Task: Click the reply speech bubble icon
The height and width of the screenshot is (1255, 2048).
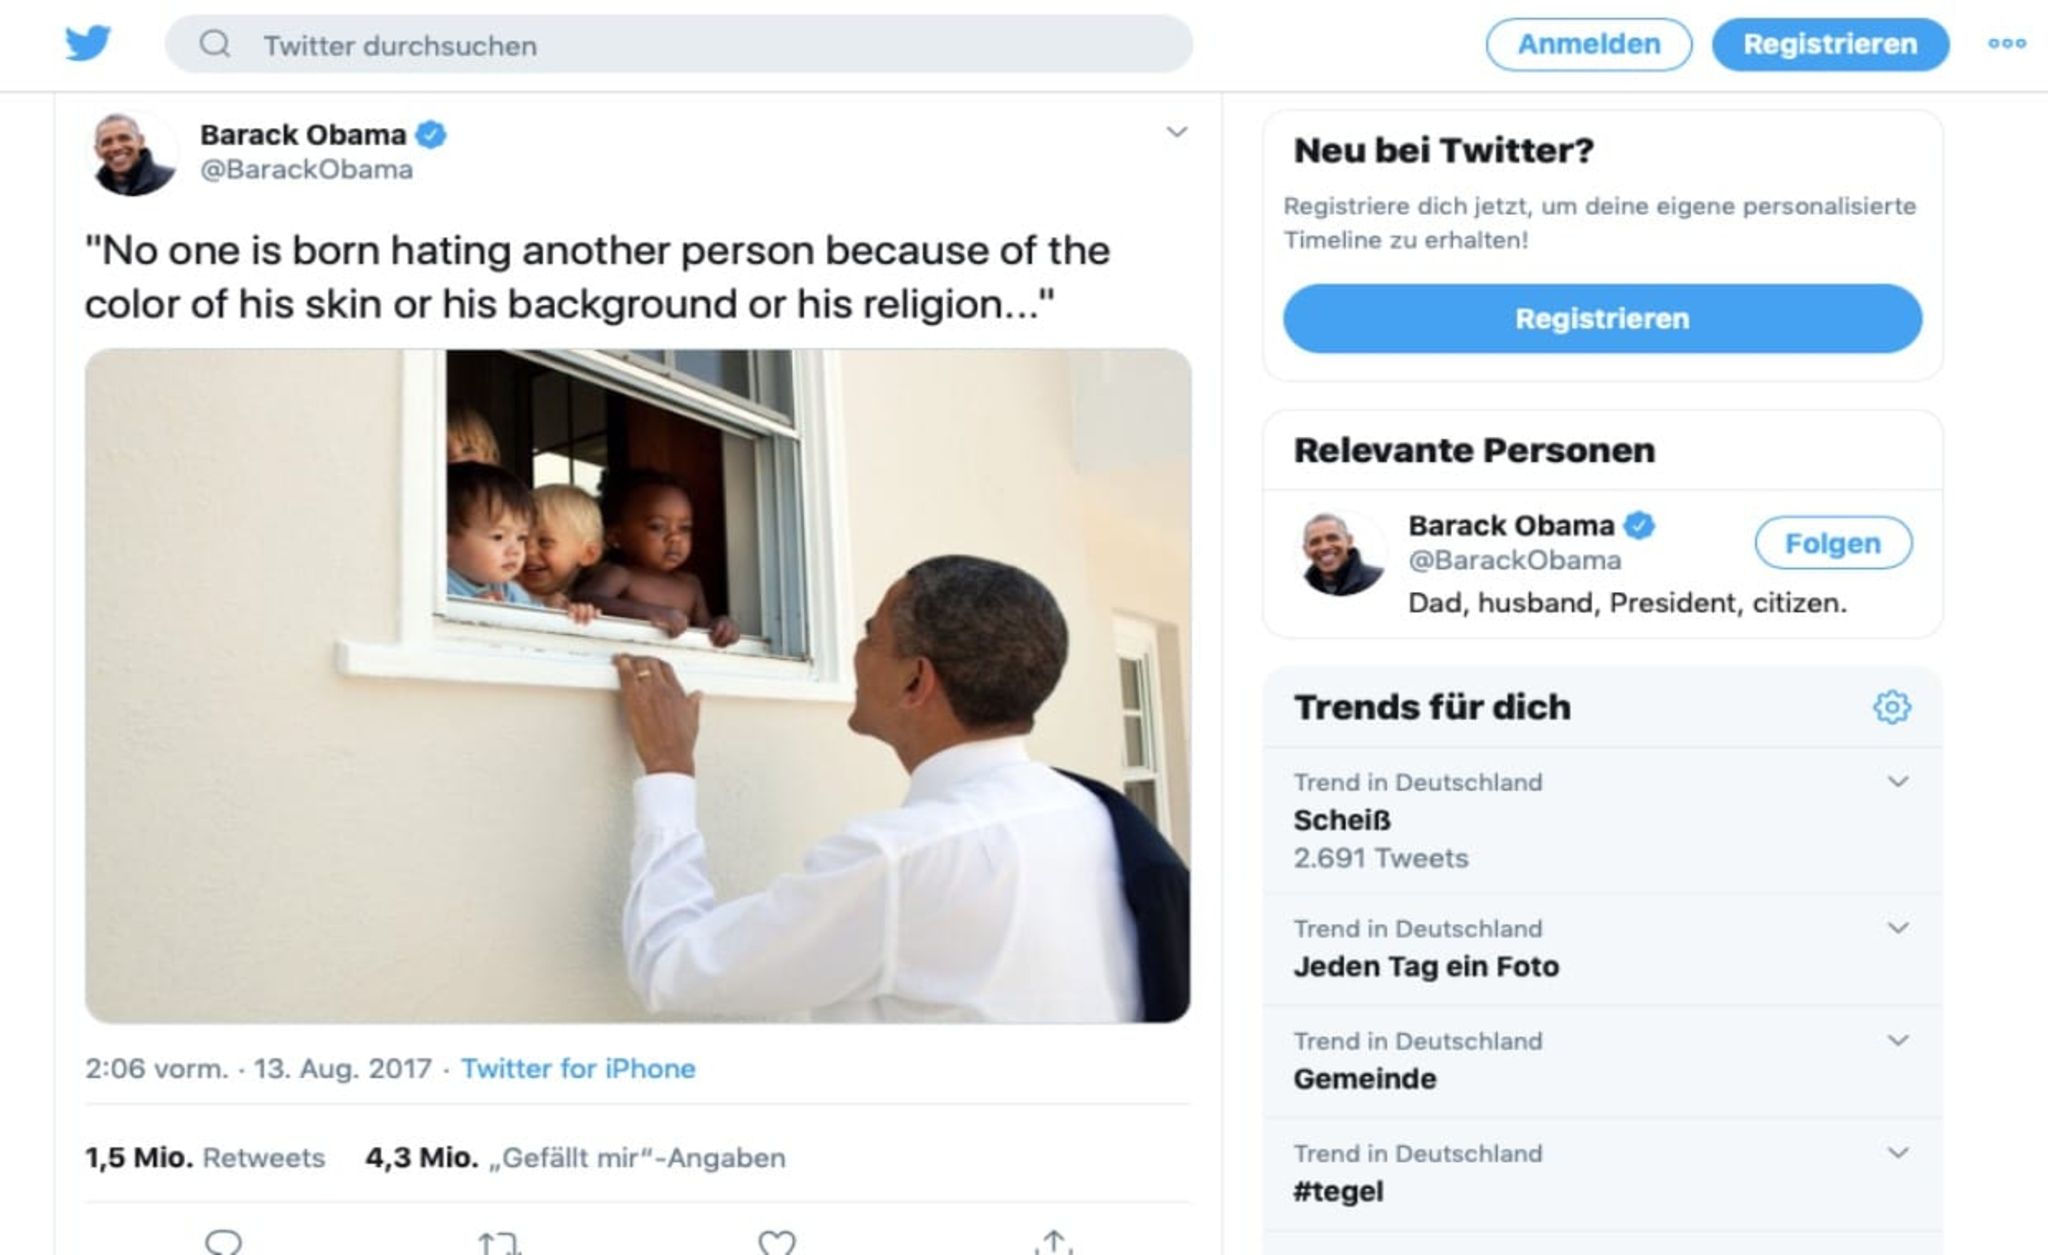Action: point(223,1242)
